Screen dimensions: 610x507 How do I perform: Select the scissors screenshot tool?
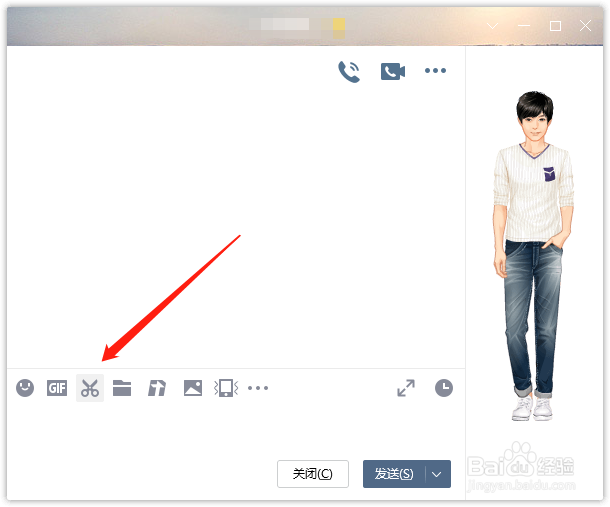point(90,388)
